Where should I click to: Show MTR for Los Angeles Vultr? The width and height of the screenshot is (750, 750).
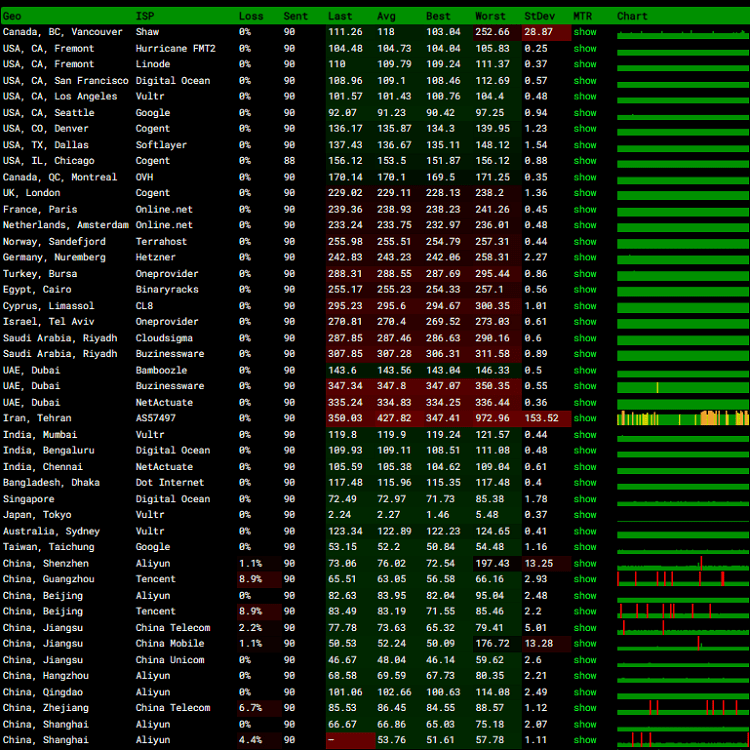click(585, 96)
